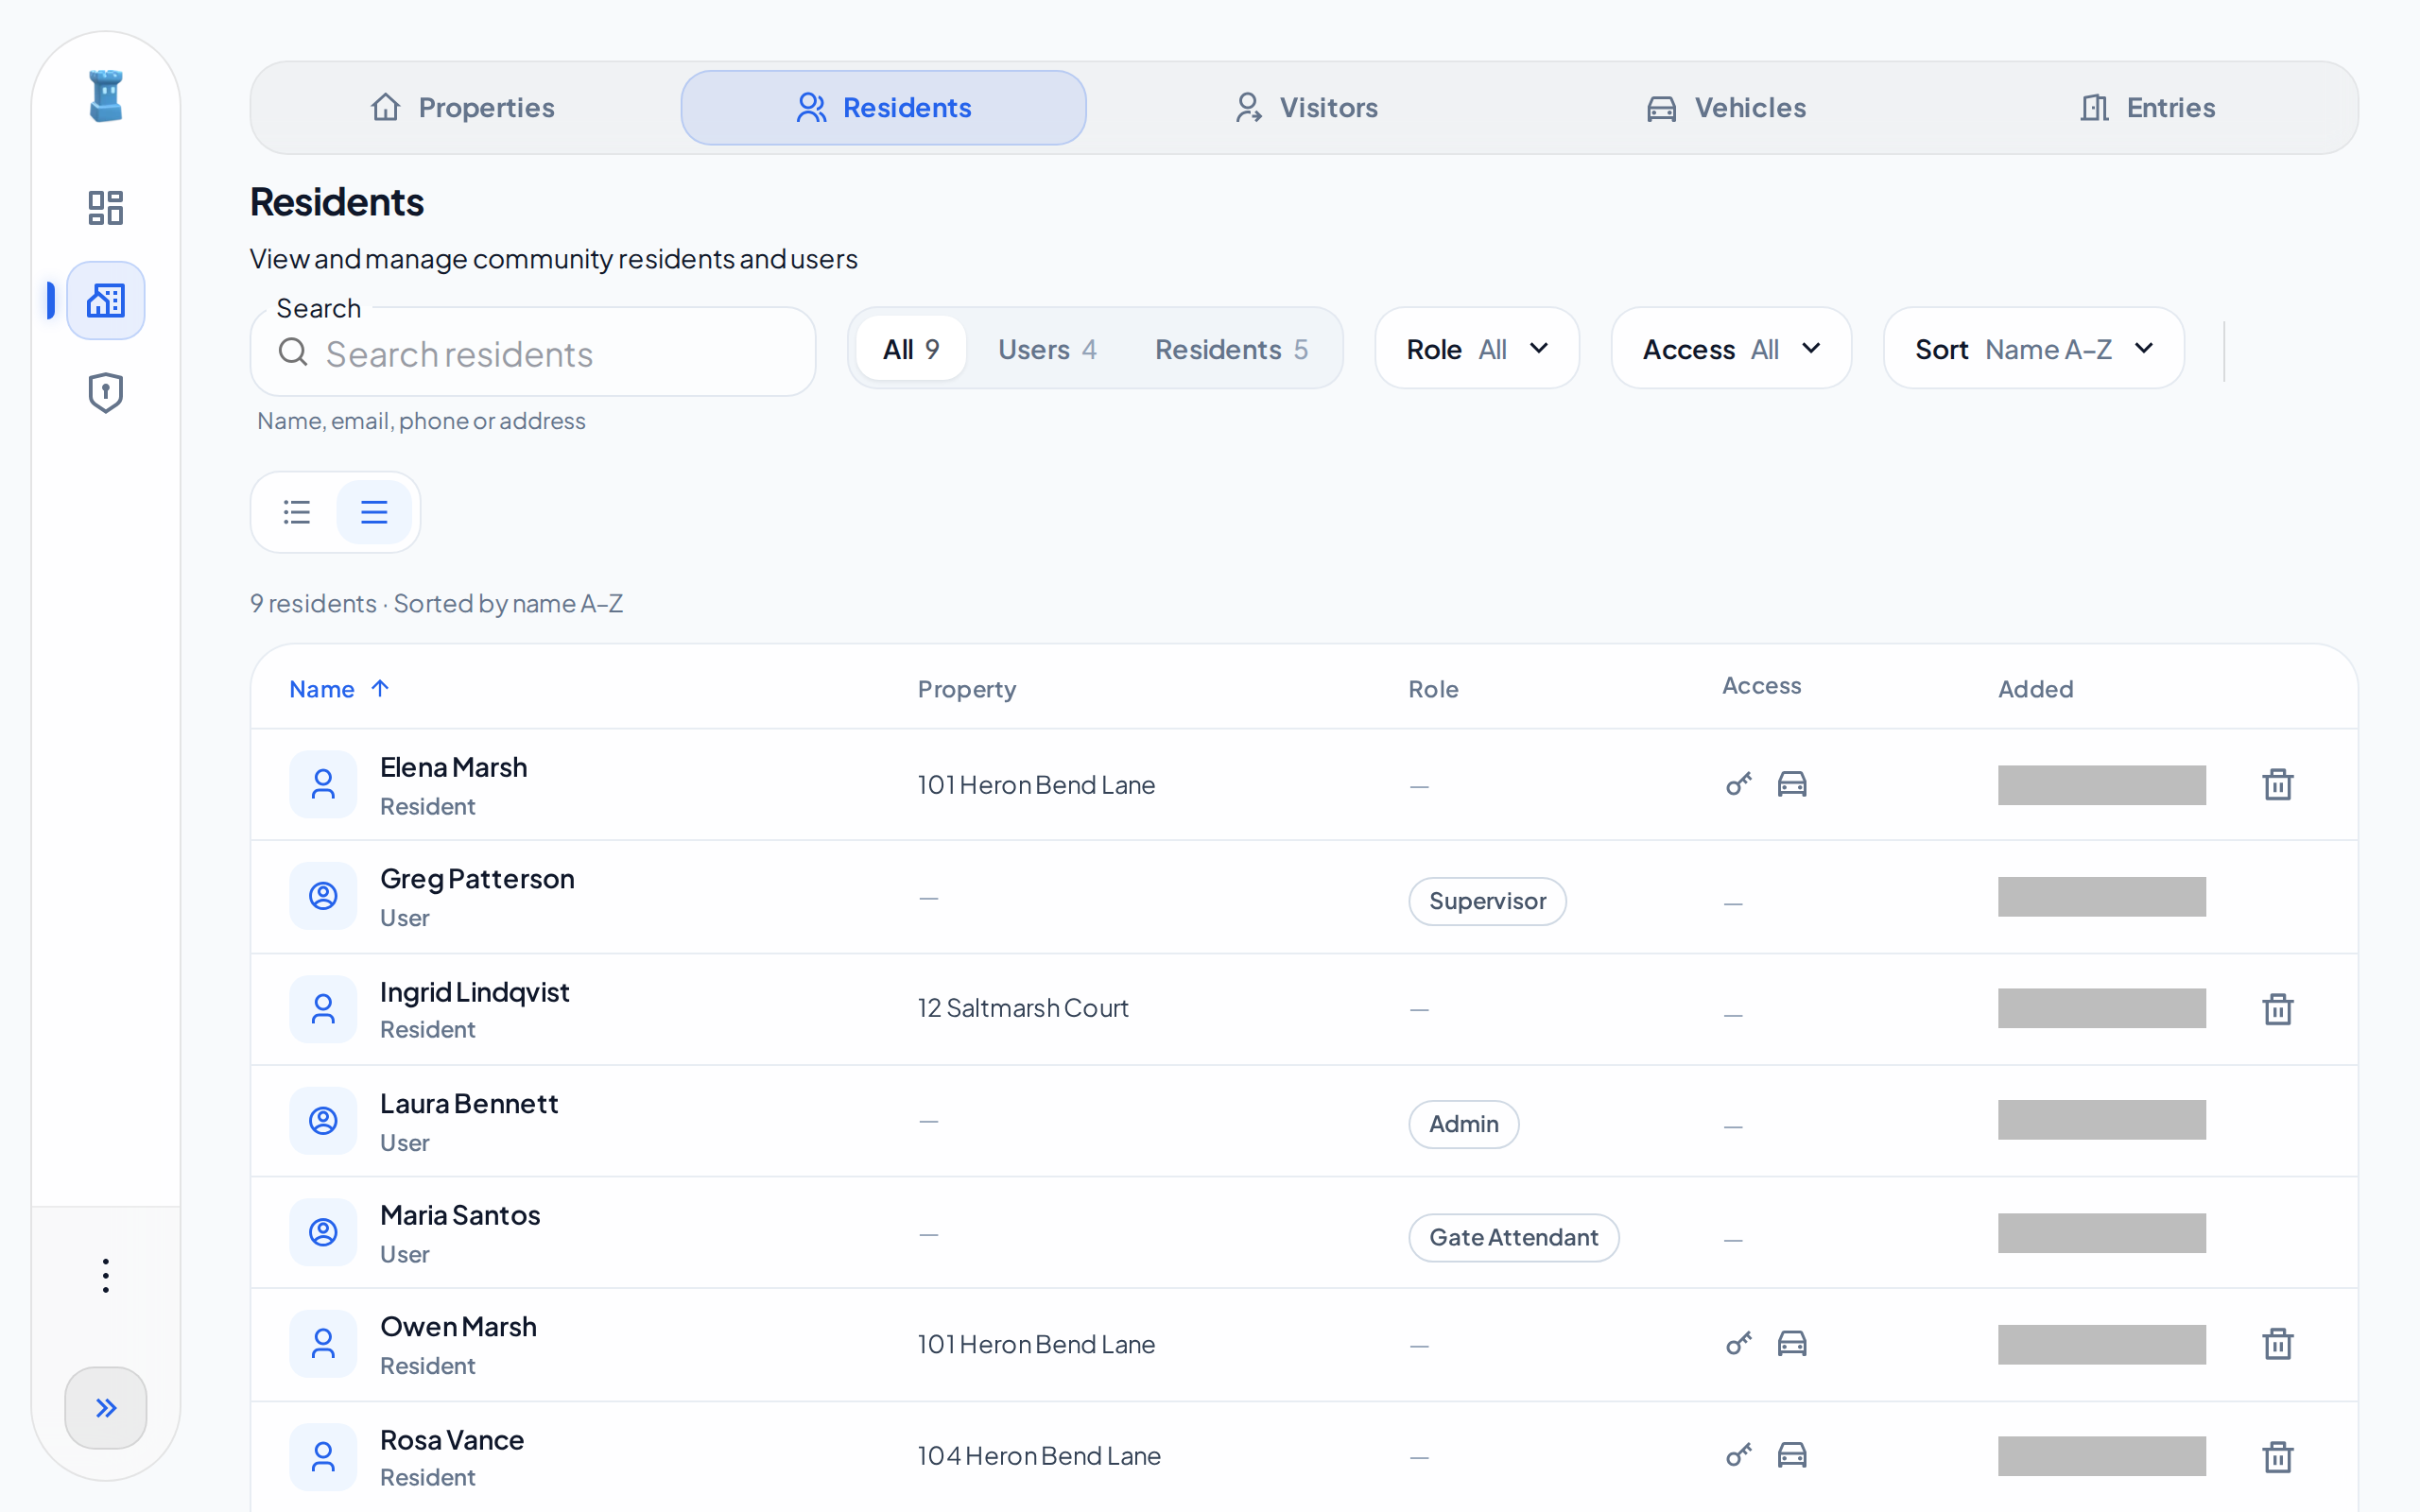Open Maria Santos's name entry
Viewport: 2420px width, 1512px height.
click(460, 1215)
